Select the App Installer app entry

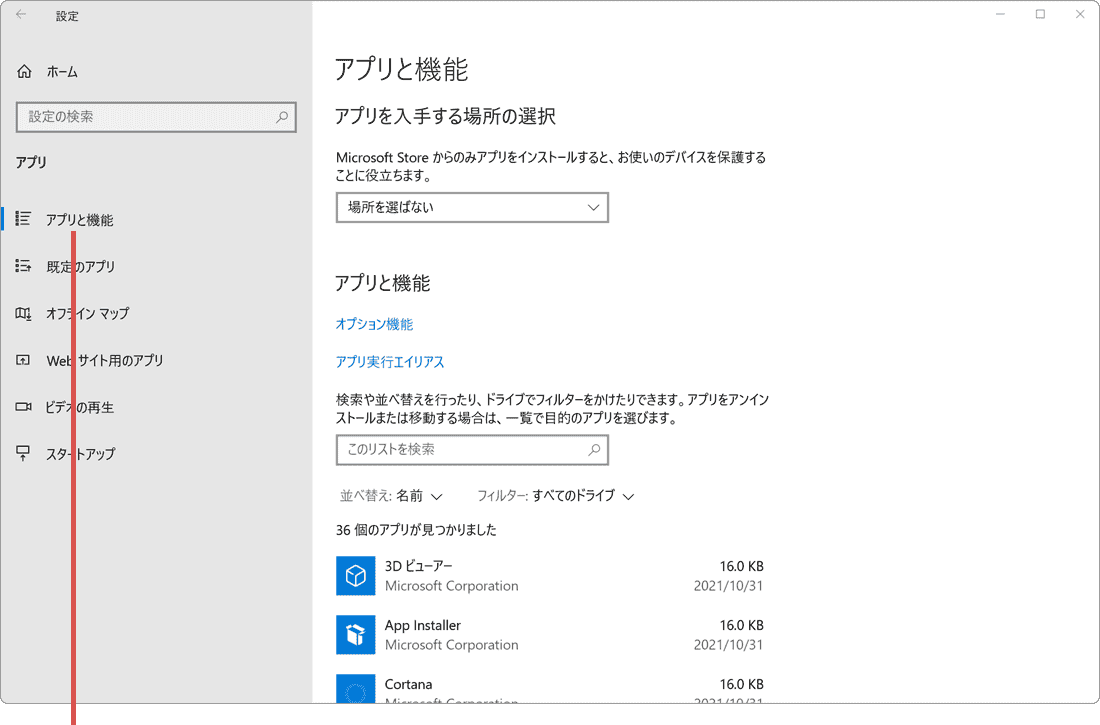pyautogui.click(x=423, y=634)
